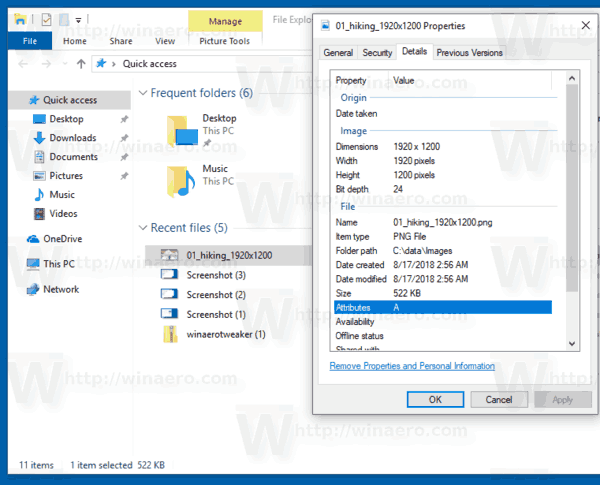
Task: Open Pictures in the navigation pane
Action: pyautogui.click(x=66, y=176)
